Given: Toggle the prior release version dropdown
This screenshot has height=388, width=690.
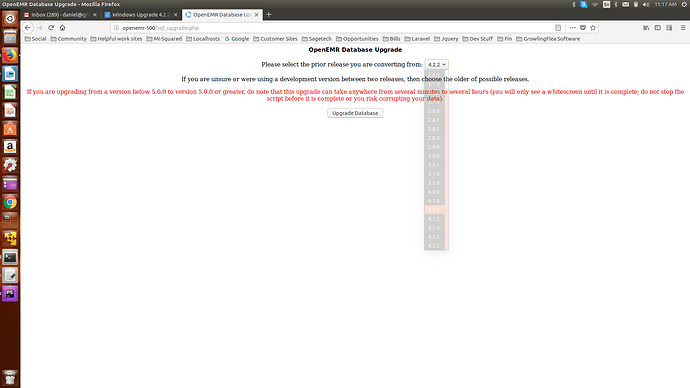Looking at the screenshot, I should [x=437, y=65].
